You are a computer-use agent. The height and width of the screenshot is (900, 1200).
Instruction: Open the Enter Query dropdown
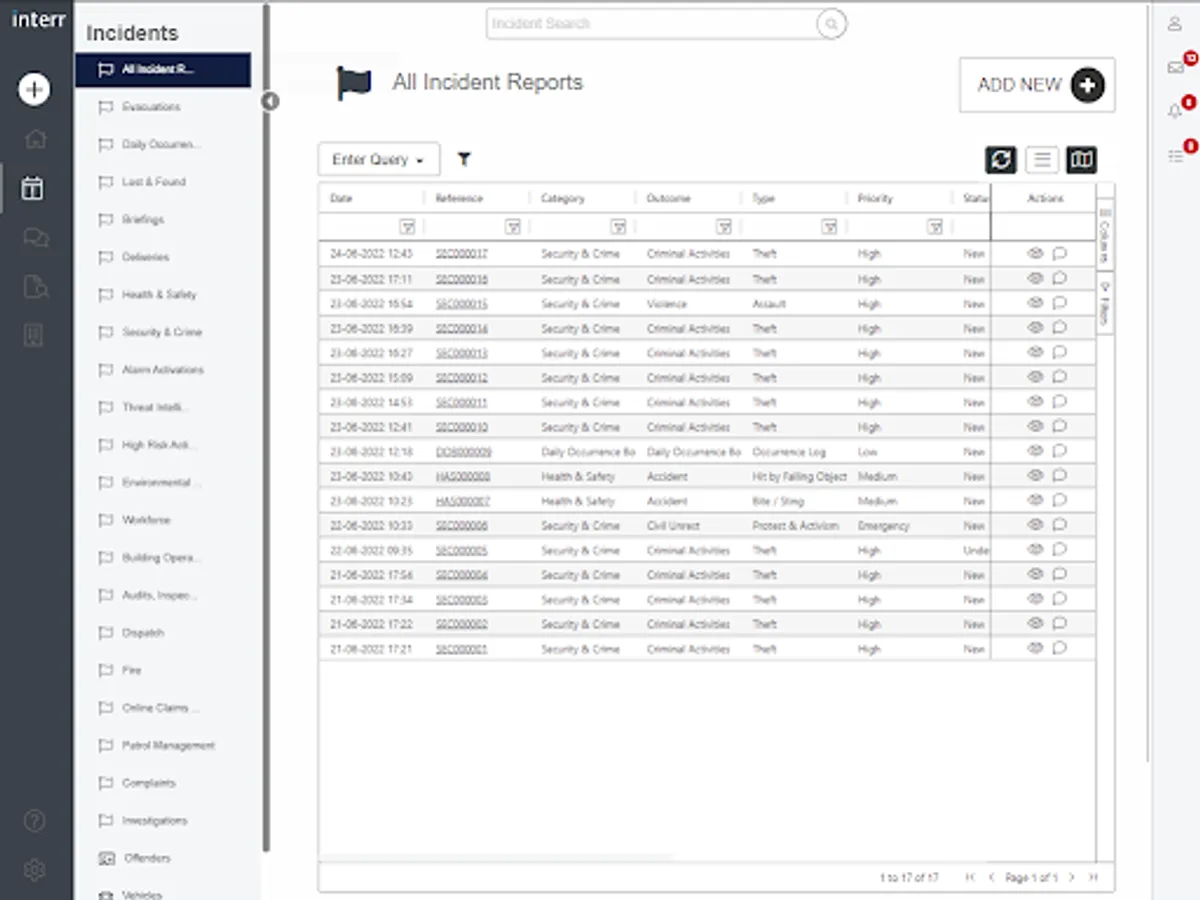(379, 159)
